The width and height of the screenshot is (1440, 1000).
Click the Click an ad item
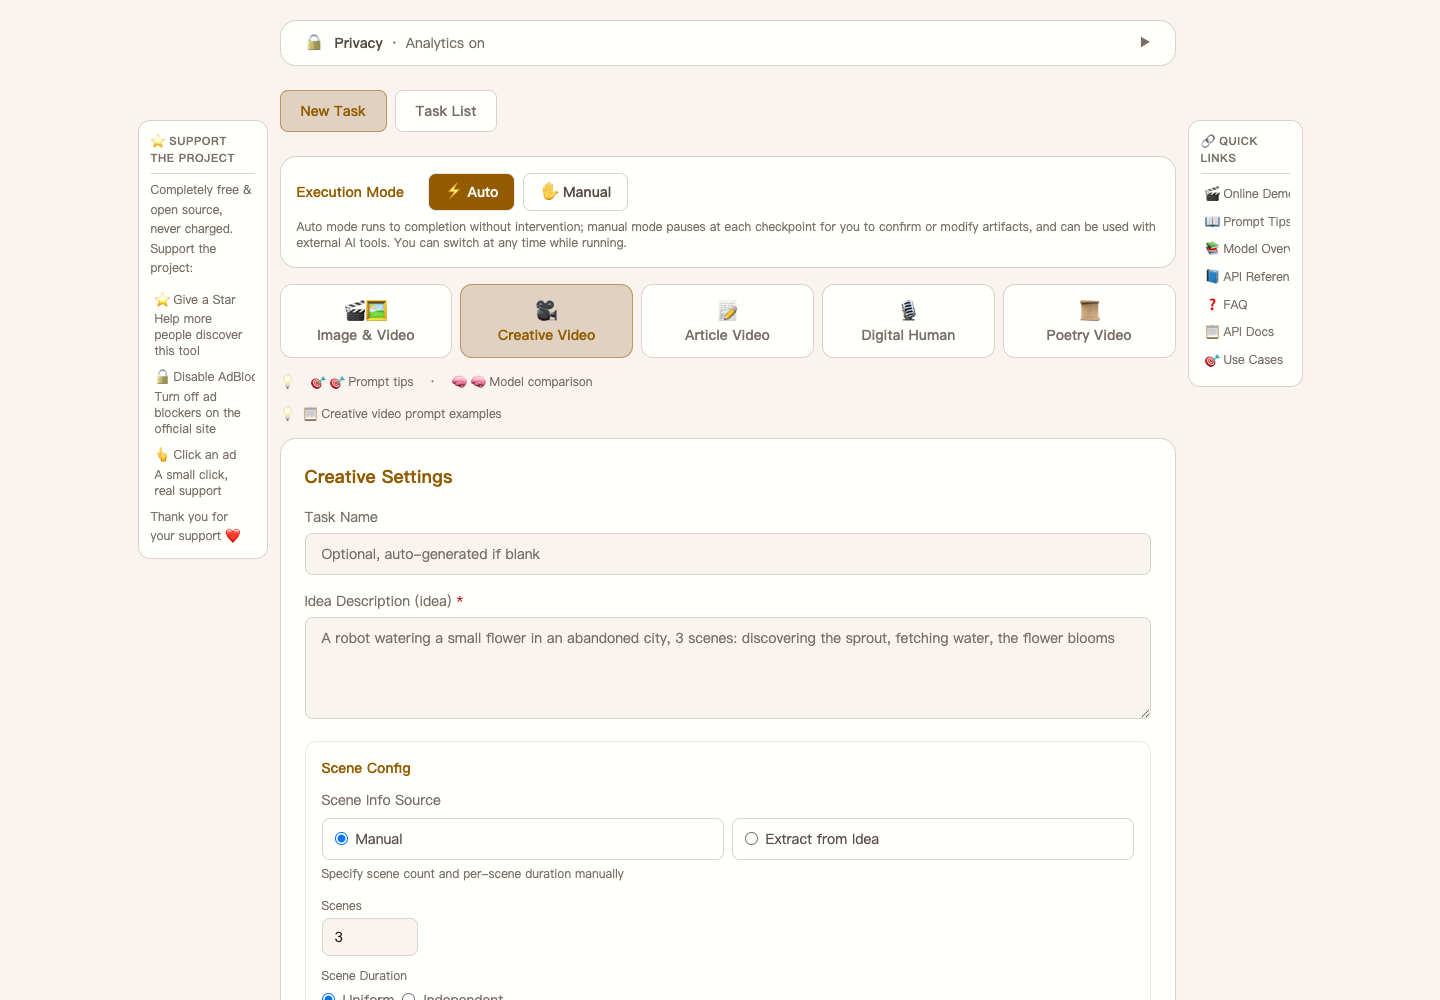(x=196, y=455)
